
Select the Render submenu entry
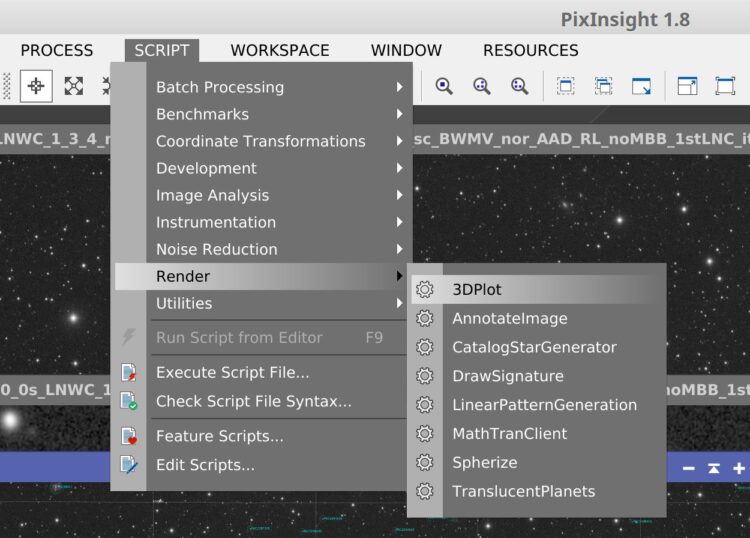[261, 276]
